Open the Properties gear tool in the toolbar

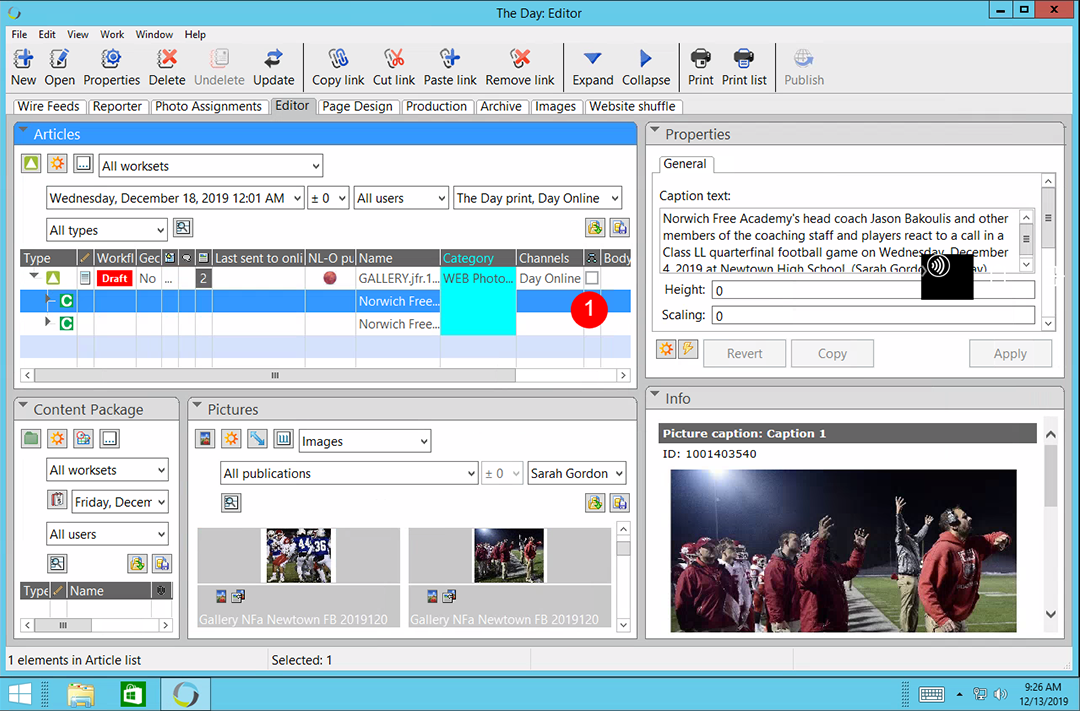click(112, 68)
